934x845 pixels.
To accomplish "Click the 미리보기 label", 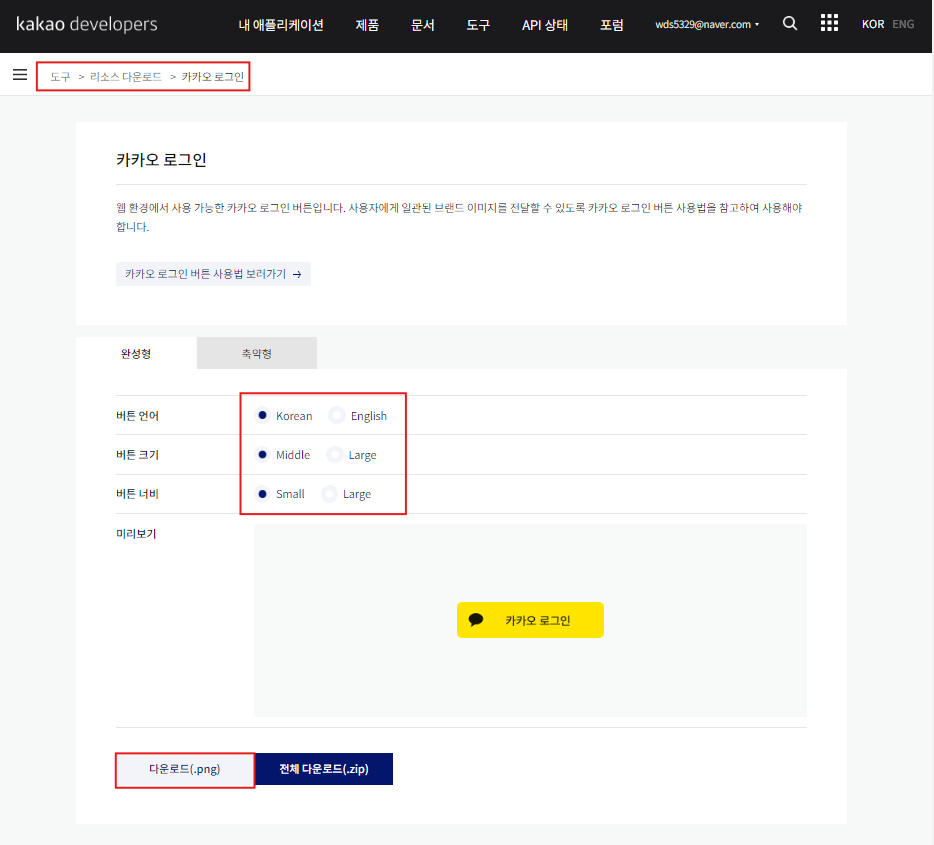I will coord(136,534).
